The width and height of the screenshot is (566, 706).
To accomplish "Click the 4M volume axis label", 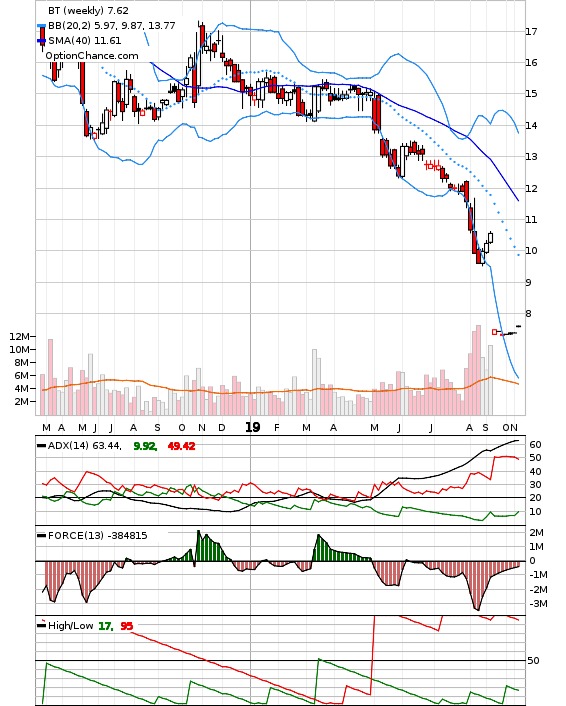I will click(x=22, y=389).
